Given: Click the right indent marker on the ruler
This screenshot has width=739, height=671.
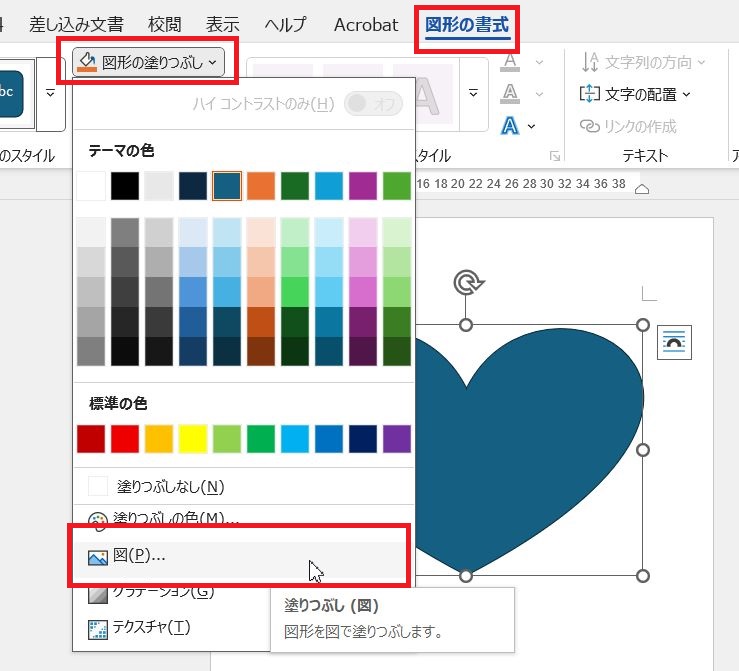Looking at the screenshot, I should point(642,189).
